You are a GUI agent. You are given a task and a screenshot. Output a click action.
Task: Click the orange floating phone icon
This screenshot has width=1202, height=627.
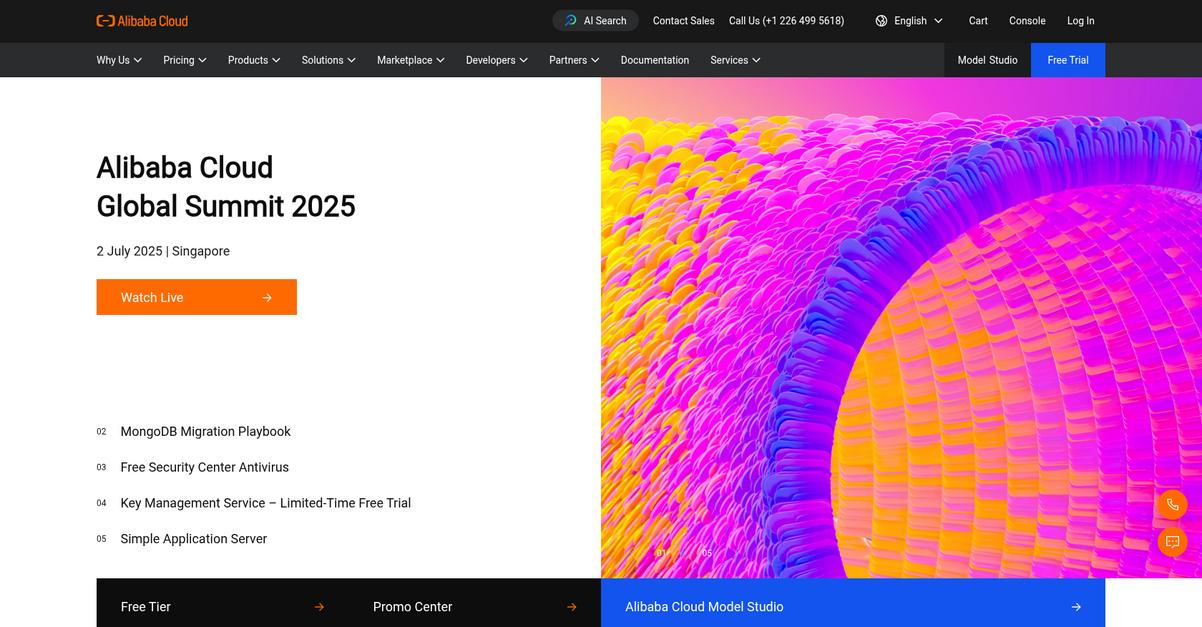1172,505
